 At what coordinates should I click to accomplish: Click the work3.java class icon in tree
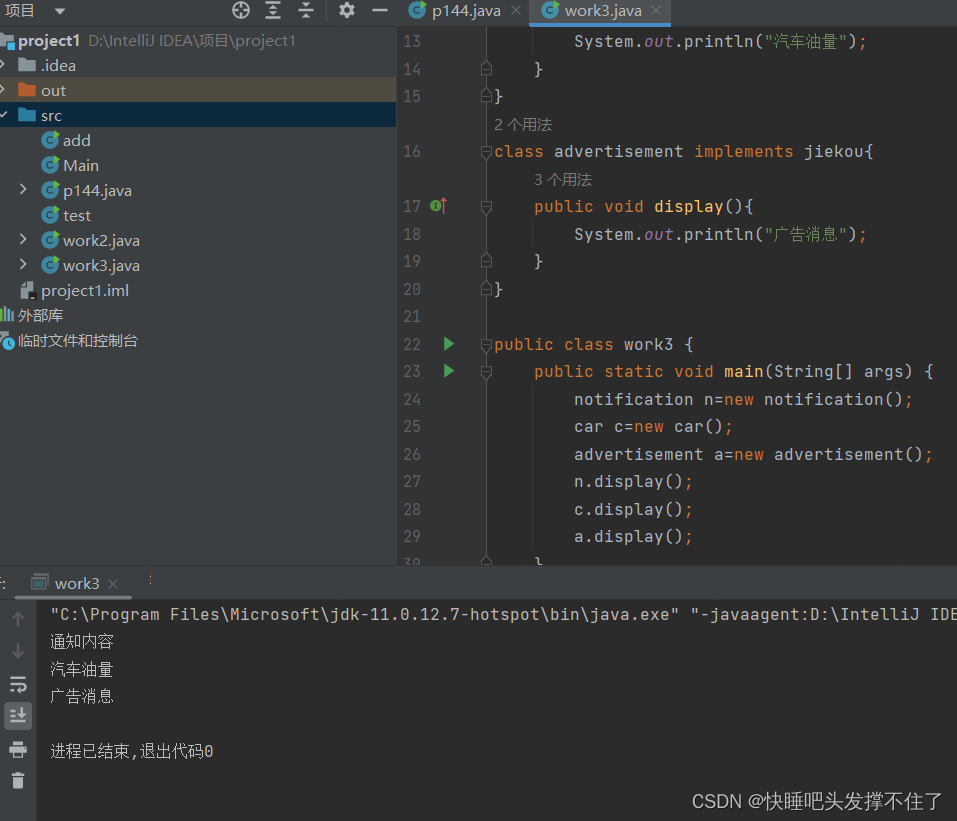50,265
